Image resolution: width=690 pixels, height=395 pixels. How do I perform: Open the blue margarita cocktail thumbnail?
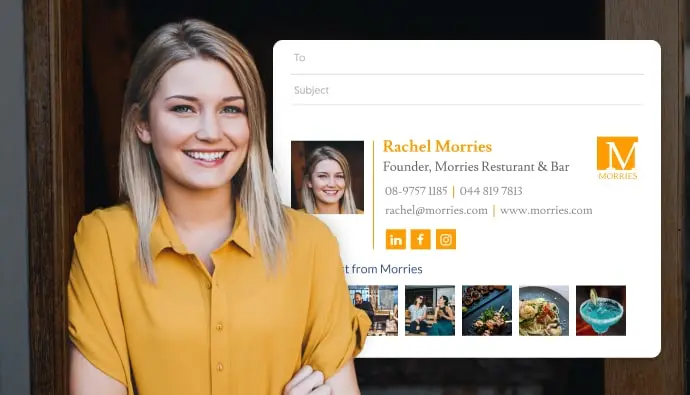[x=601, y=311]
